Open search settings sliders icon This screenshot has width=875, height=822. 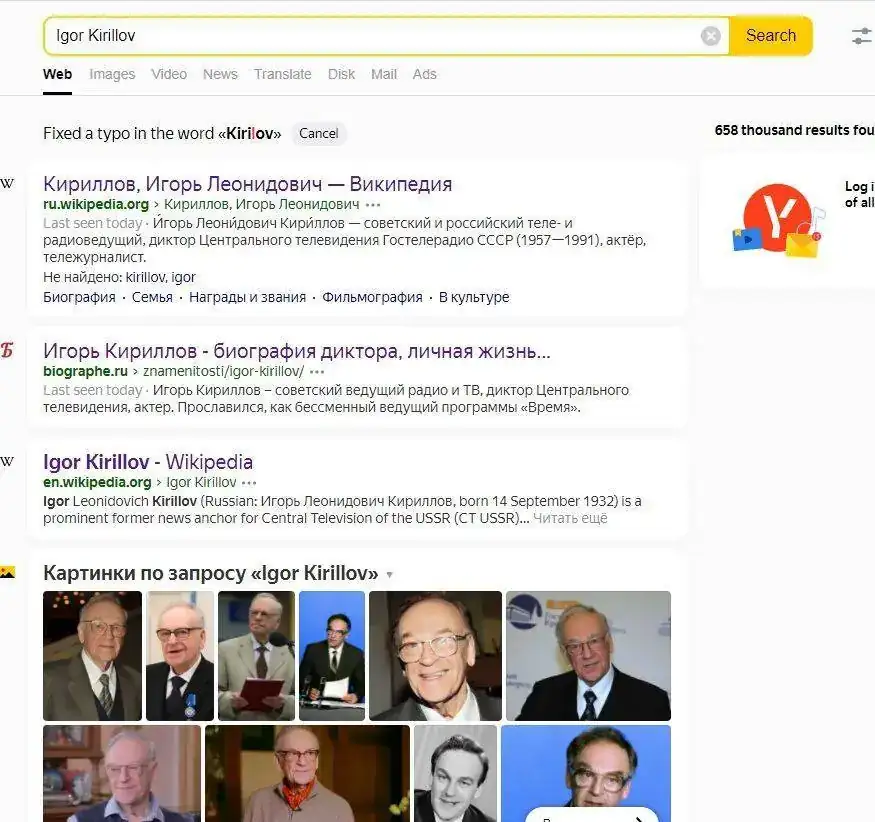pos(863,36)
